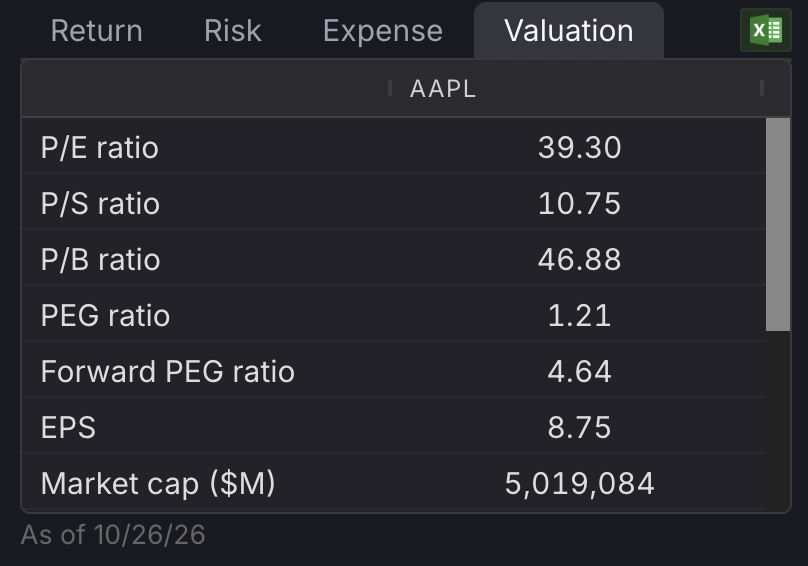Screen dimensions: 808x566
Task: Click the P/S value 10.75
Action: (580, 203)
